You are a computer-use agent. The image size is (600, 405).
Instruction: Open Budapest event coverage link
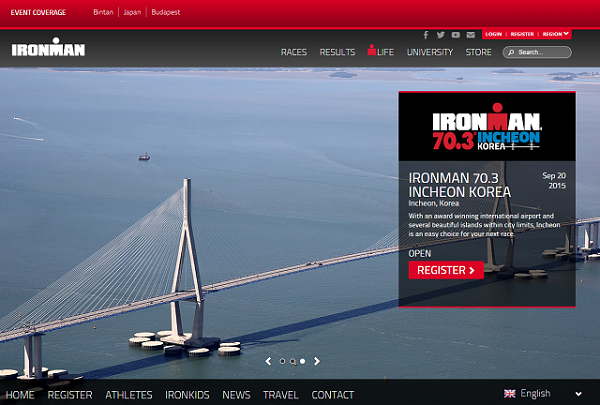click(166, 12)
